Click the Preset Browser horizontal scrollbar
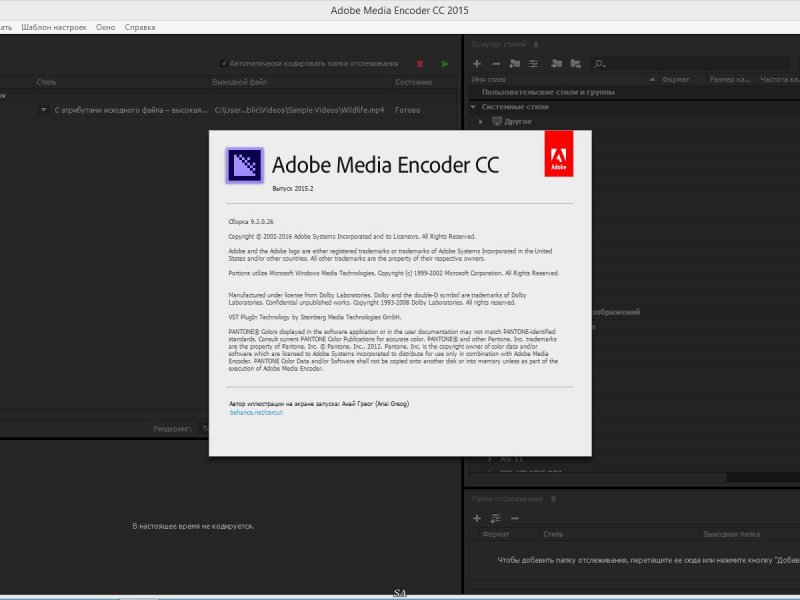 click(598, 478)
